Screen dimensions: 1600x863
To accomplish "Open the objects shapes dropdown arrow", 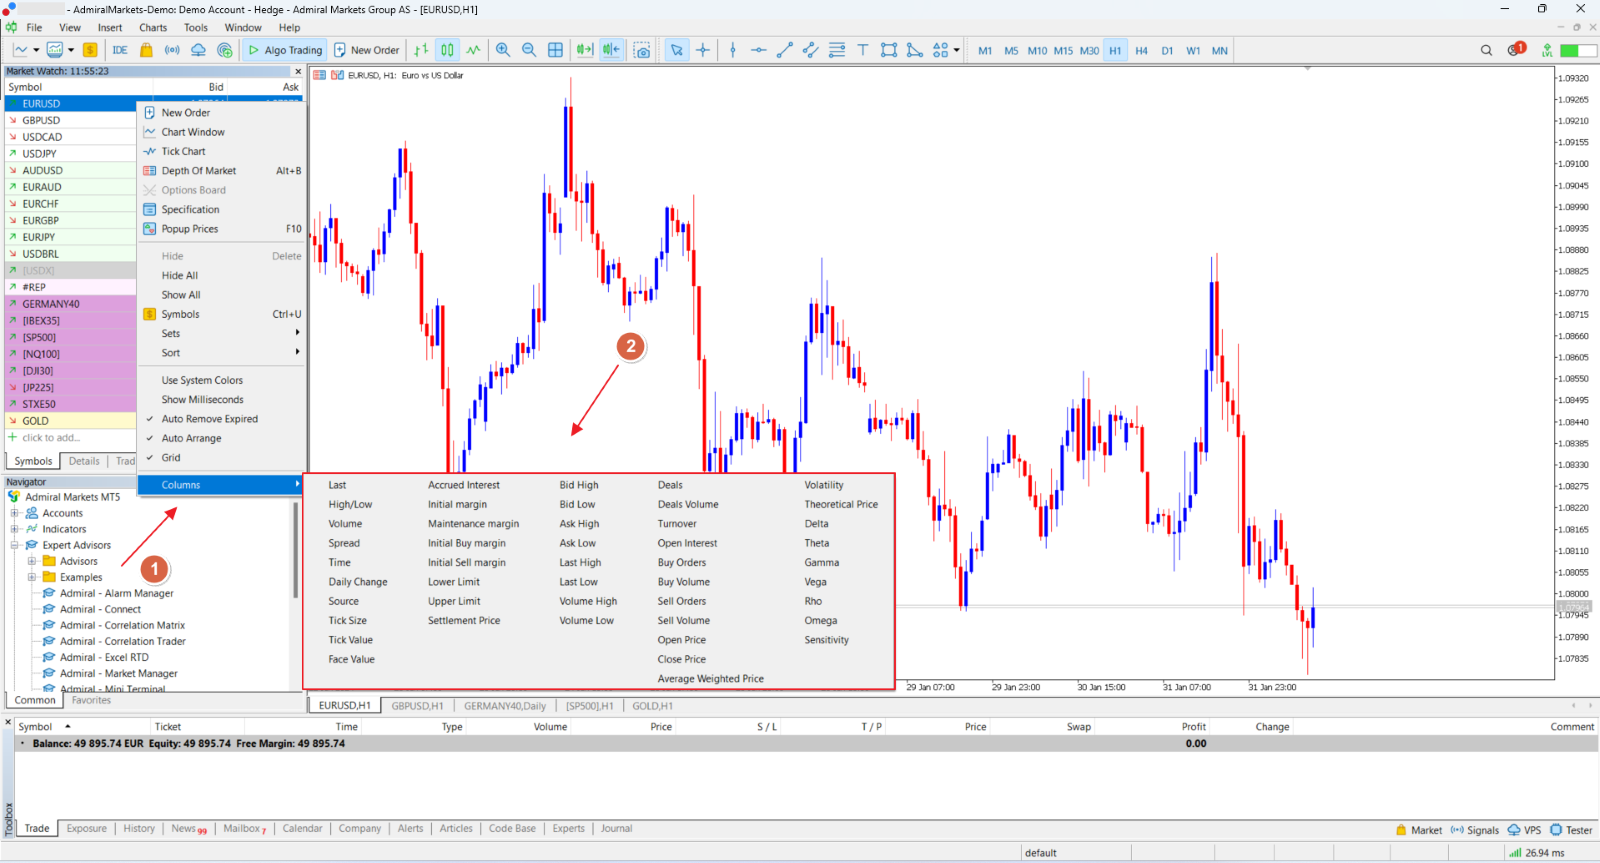I will pyautogui.click(x=957, y=50).
